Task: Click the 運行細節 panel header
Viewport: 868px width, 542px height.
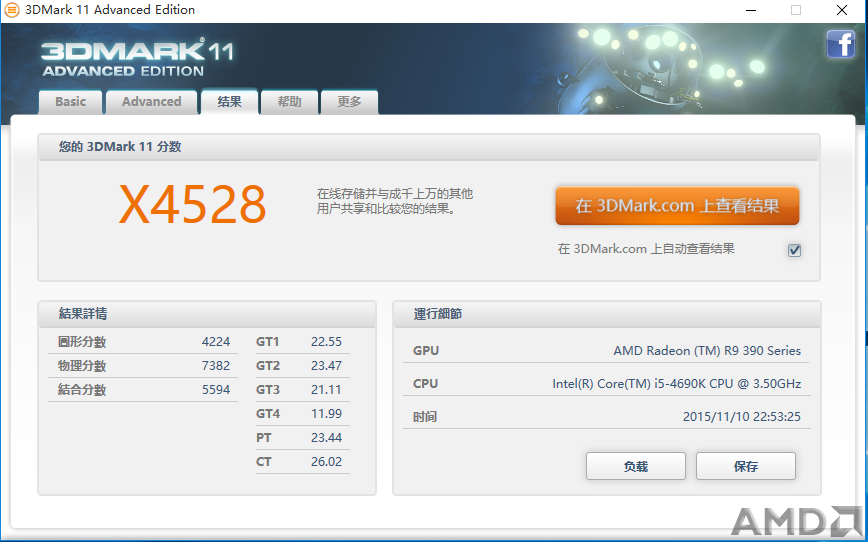Action: [x=607, y=314]
